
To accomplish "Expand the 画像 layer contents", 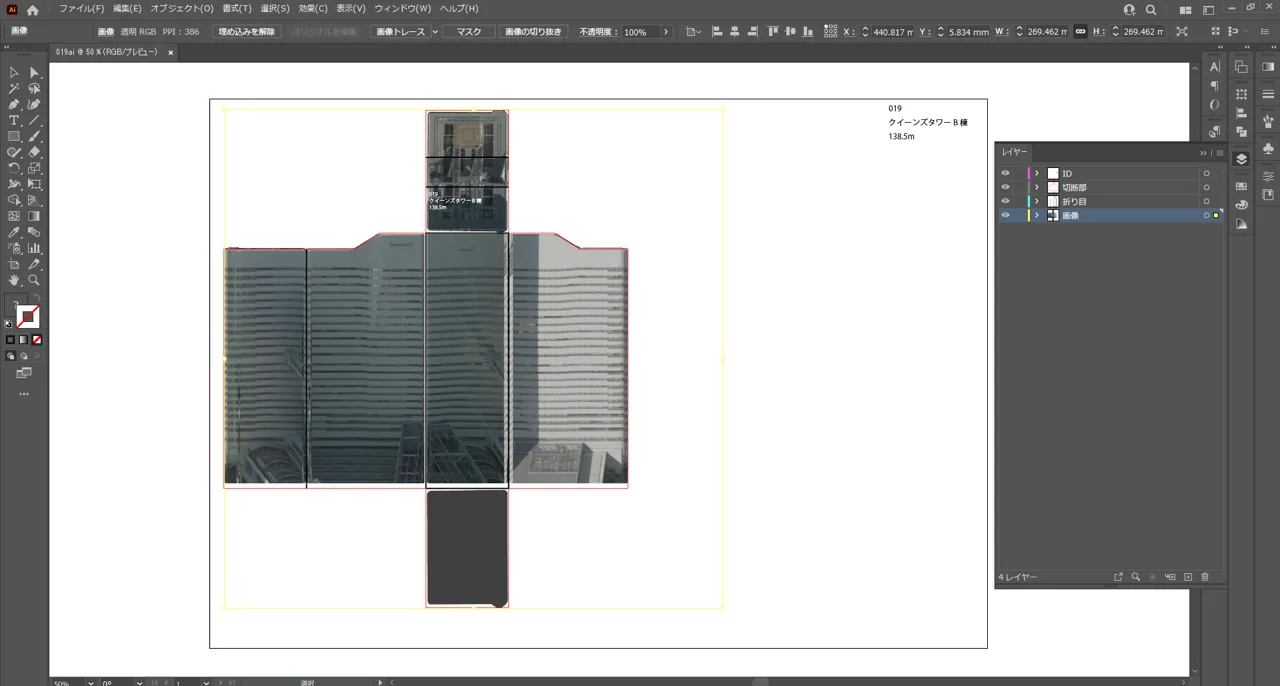I will (x=1037, y=215).
